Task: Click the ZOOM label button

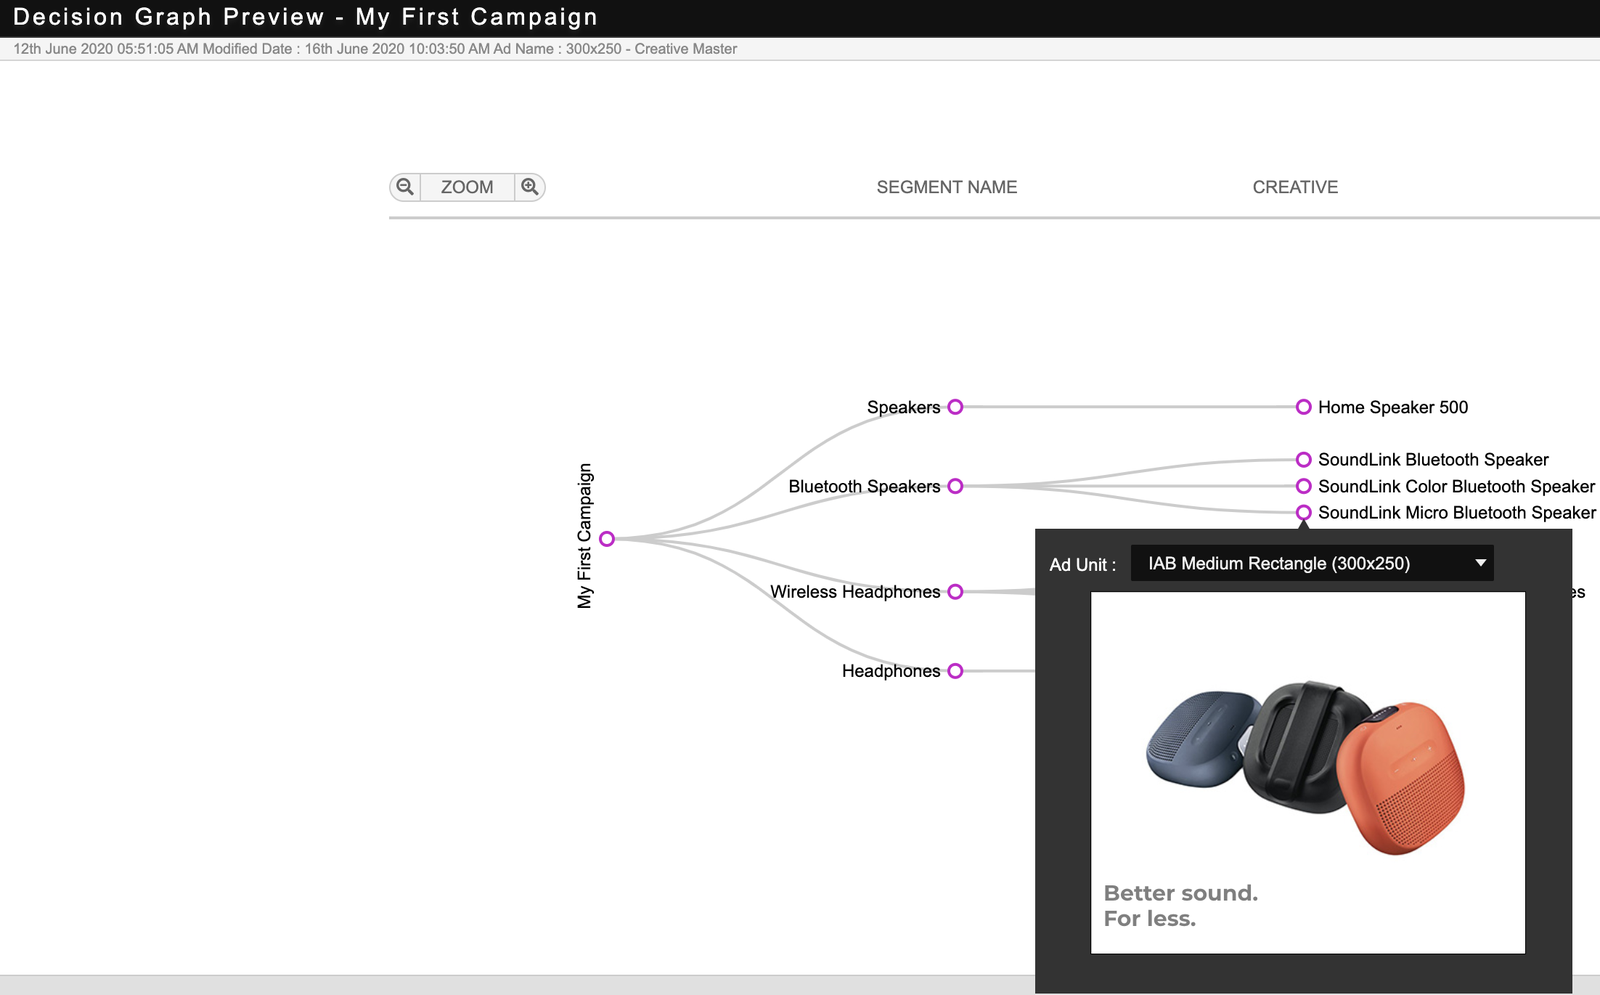Action: pos(467,187)
